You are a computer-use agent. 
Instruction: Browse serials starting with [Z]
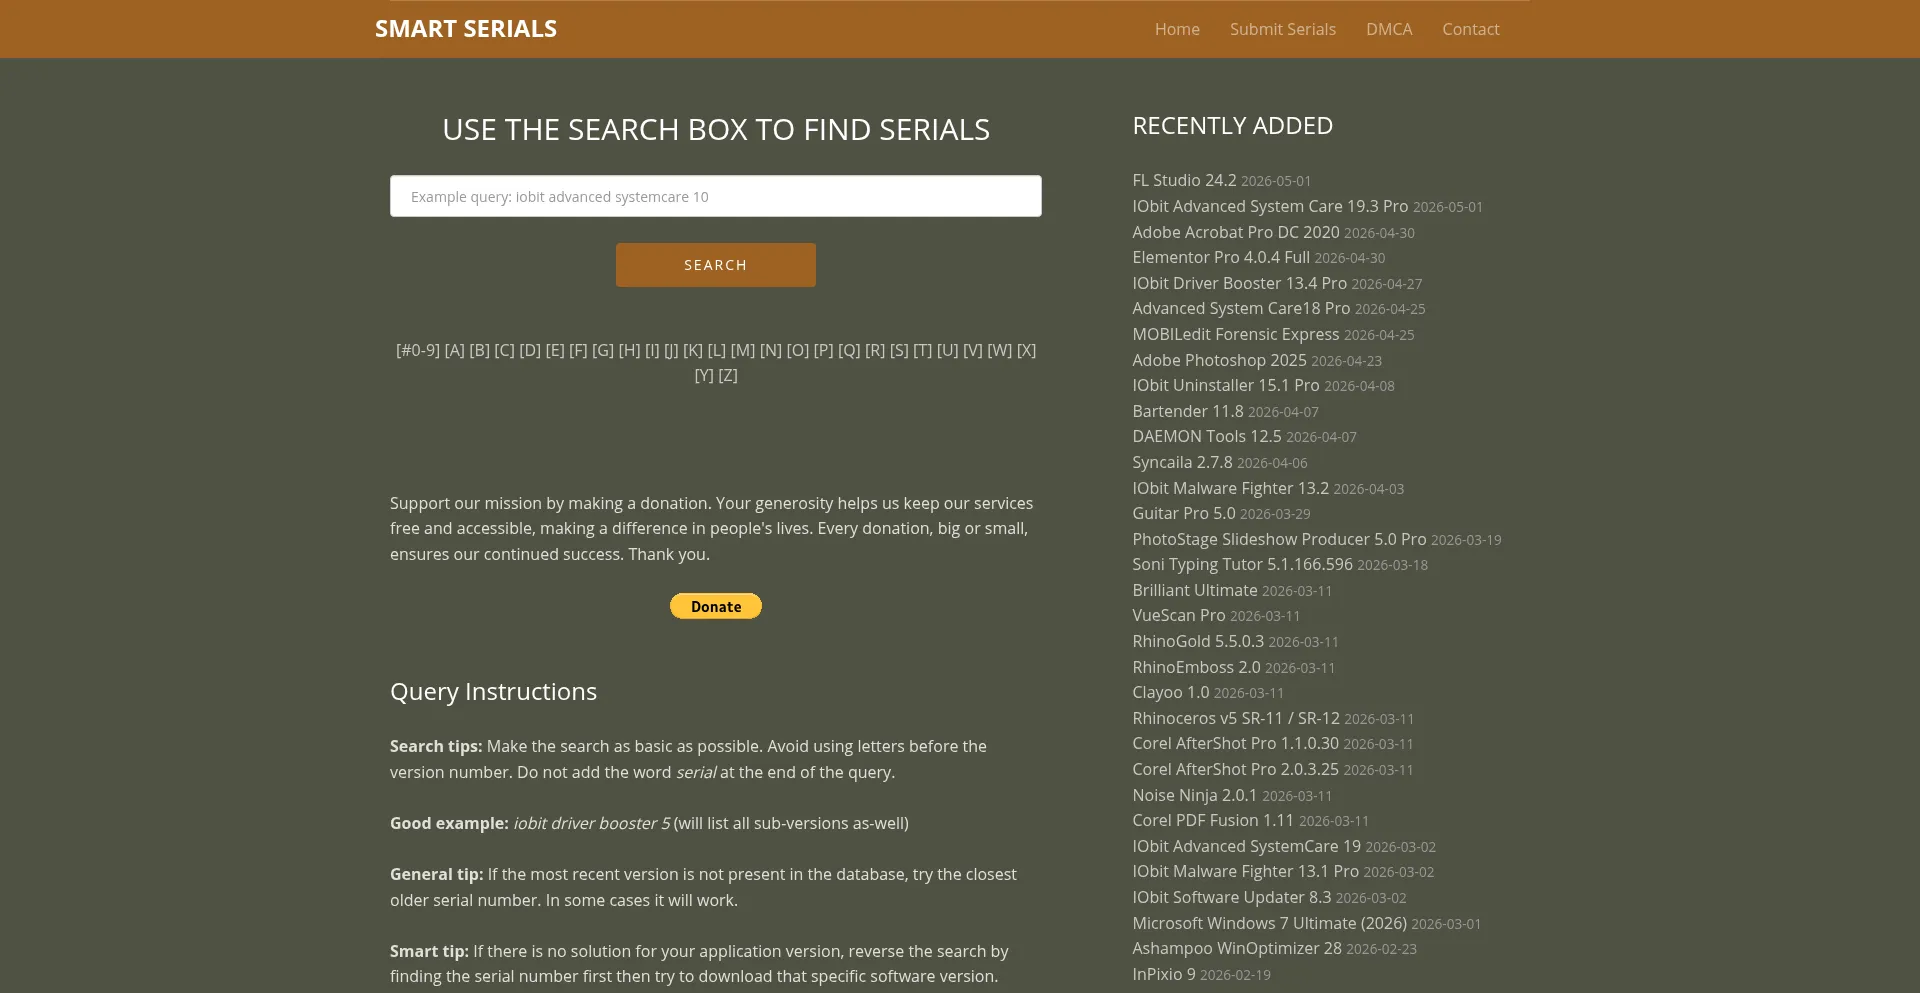pyautogui.click(x=728, y=375)
